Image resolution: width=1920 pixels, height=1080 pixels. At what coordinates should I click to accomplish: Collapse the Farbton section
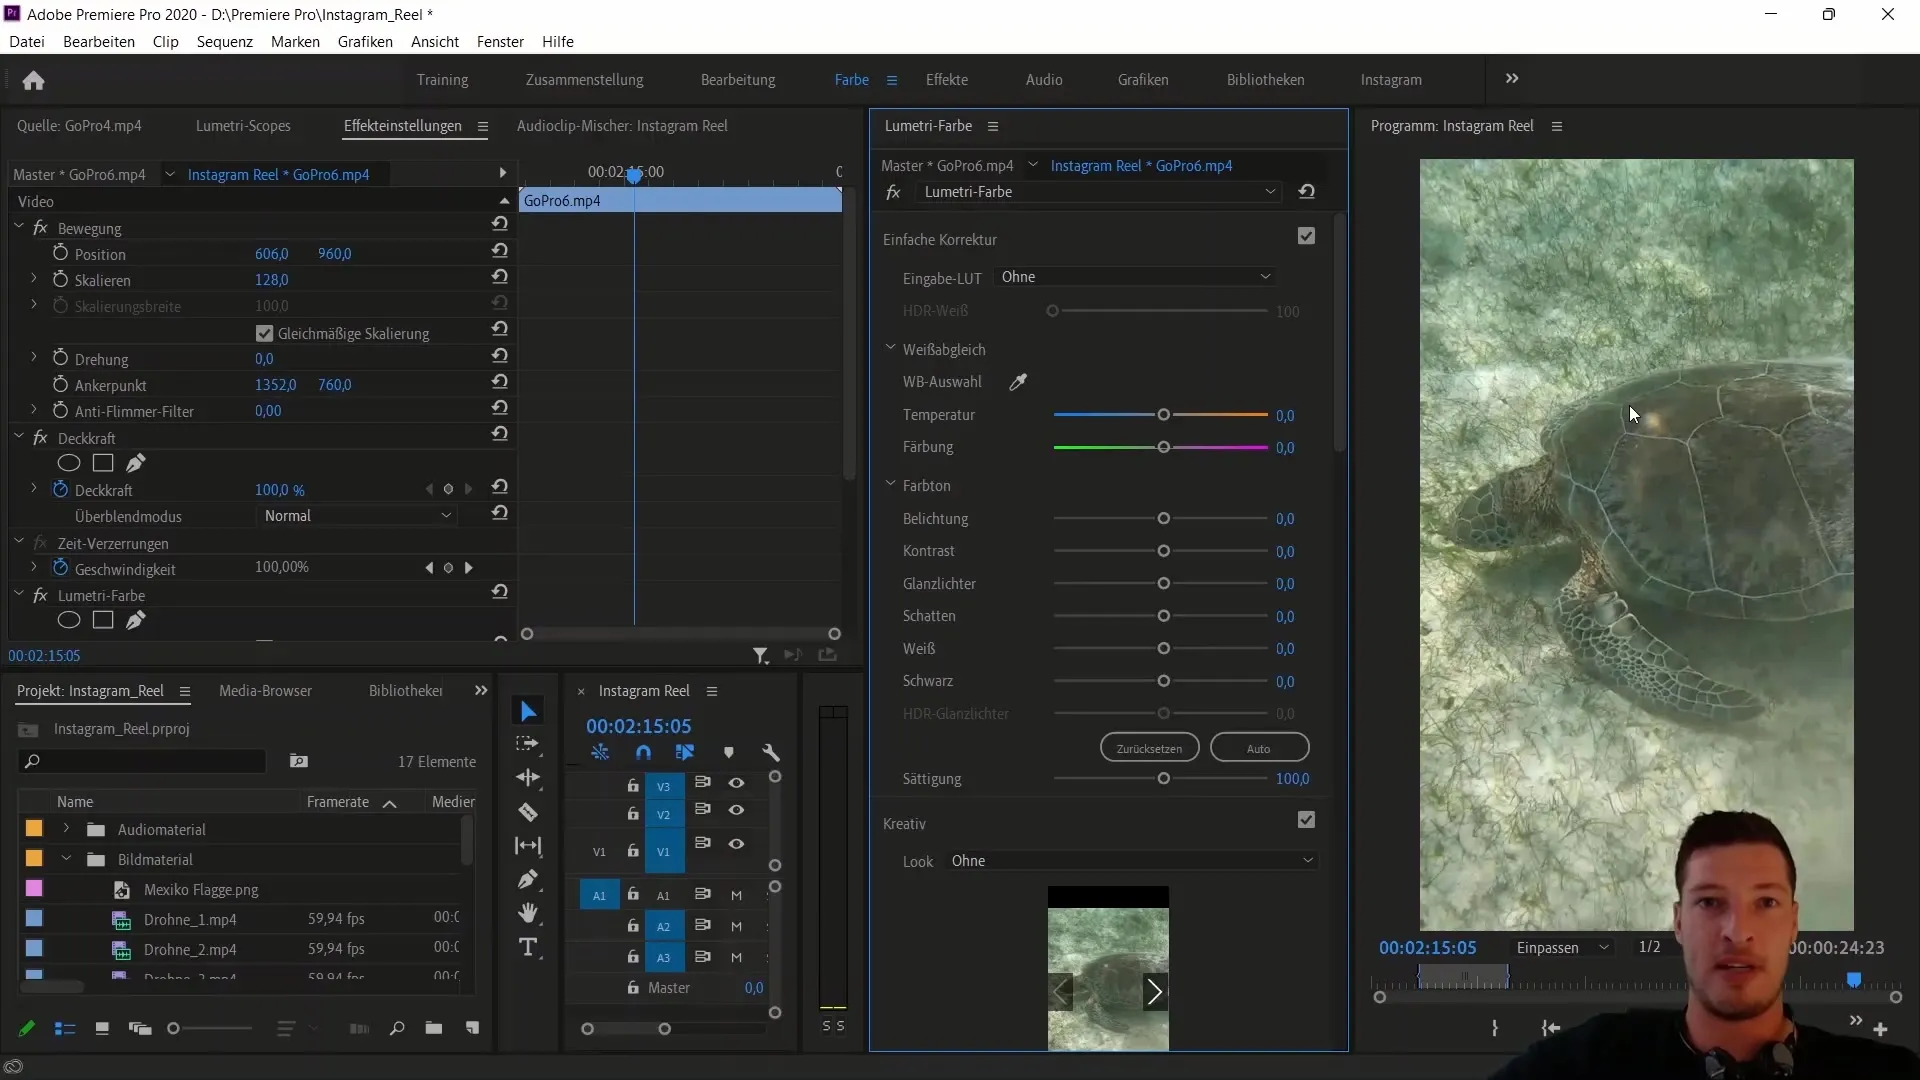[x=890, y=485]
